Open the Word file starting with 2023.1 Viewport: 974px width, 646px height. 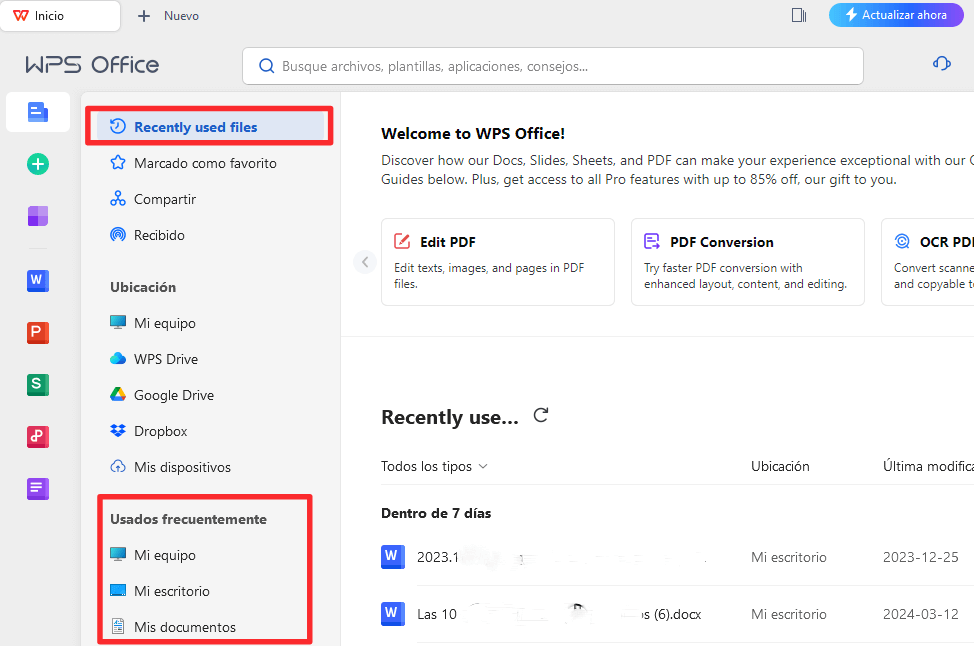click(x=393, y=557)
